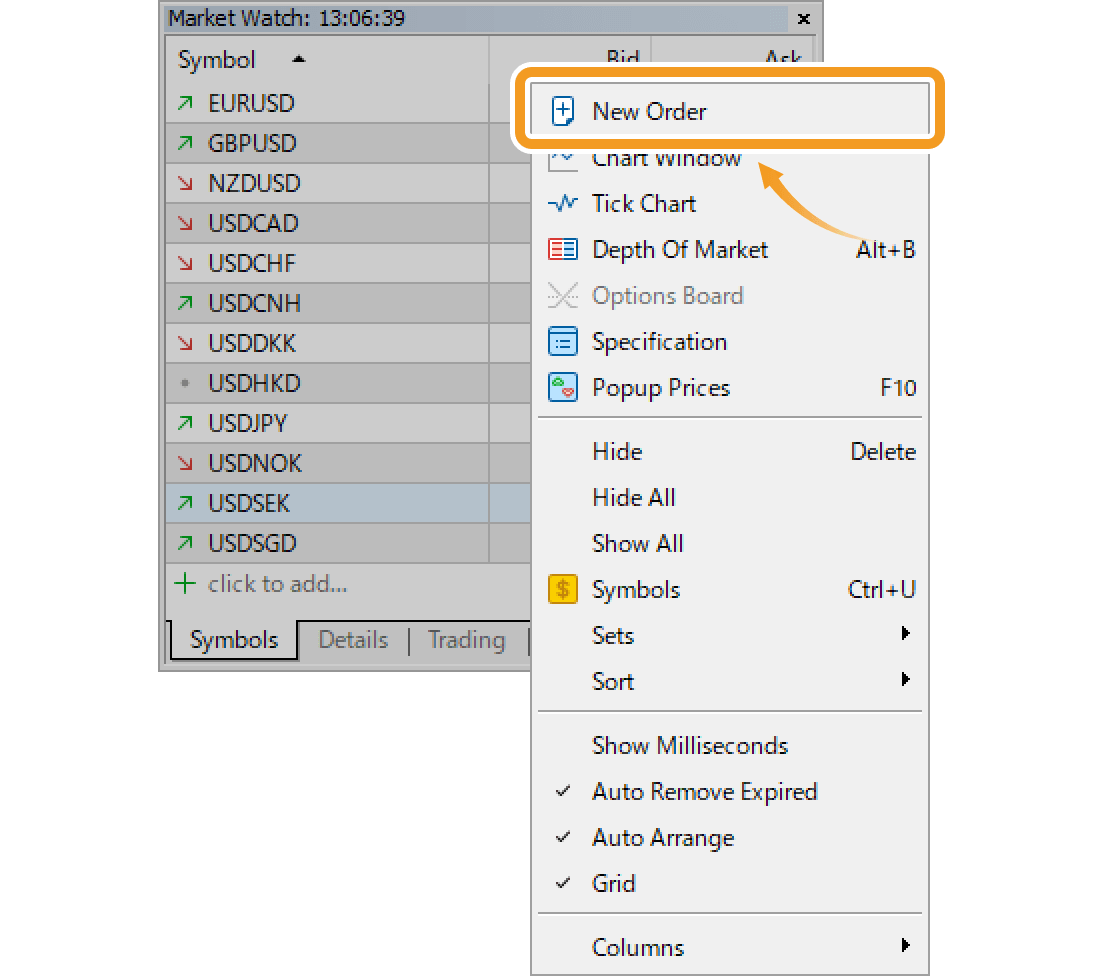Image resolution: width=1100 pixels, height=976 pixels.
Task: Expand the Sets submenu
Action: click(612, 635)
